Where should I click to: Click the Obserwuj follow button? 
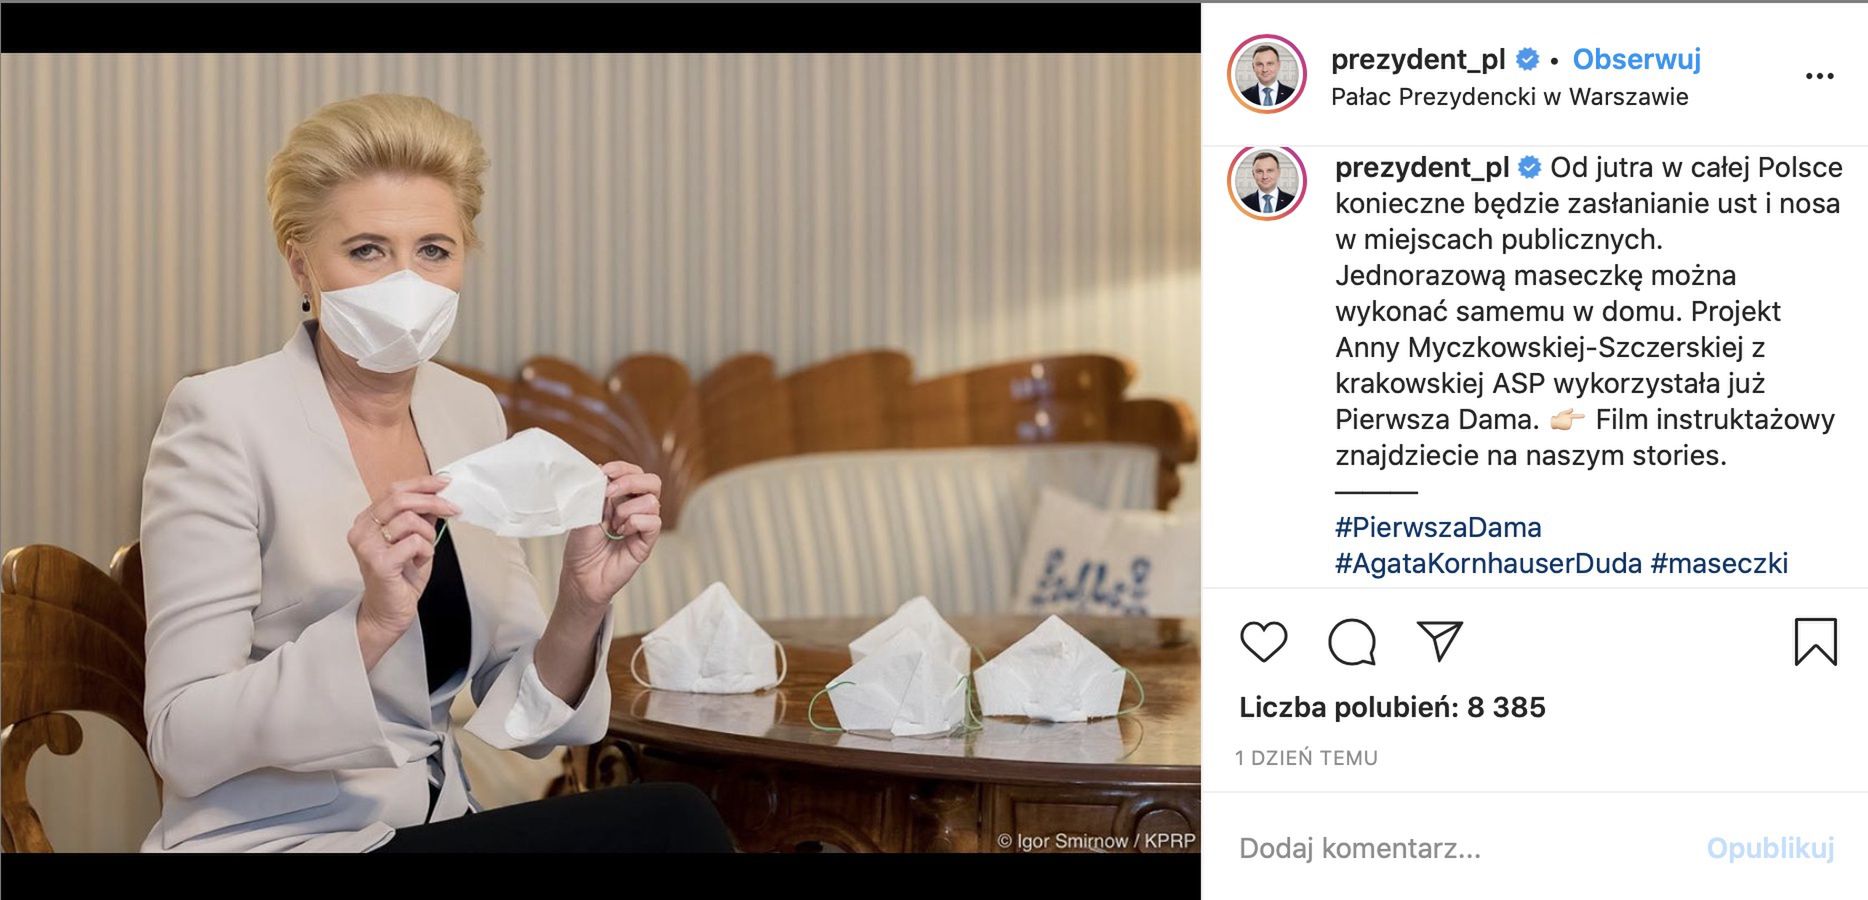click(x=1636, y=59)
